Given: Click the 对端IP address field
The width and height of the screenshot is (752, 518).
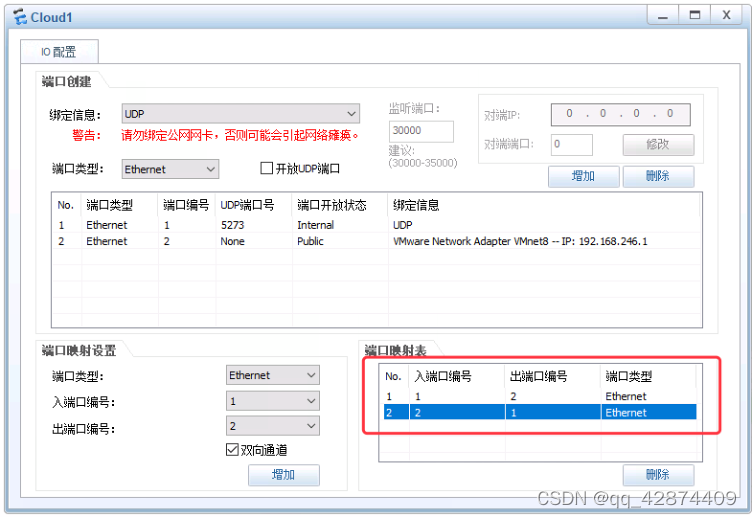Looking at the screenshot, I should [x=621, y=114].
